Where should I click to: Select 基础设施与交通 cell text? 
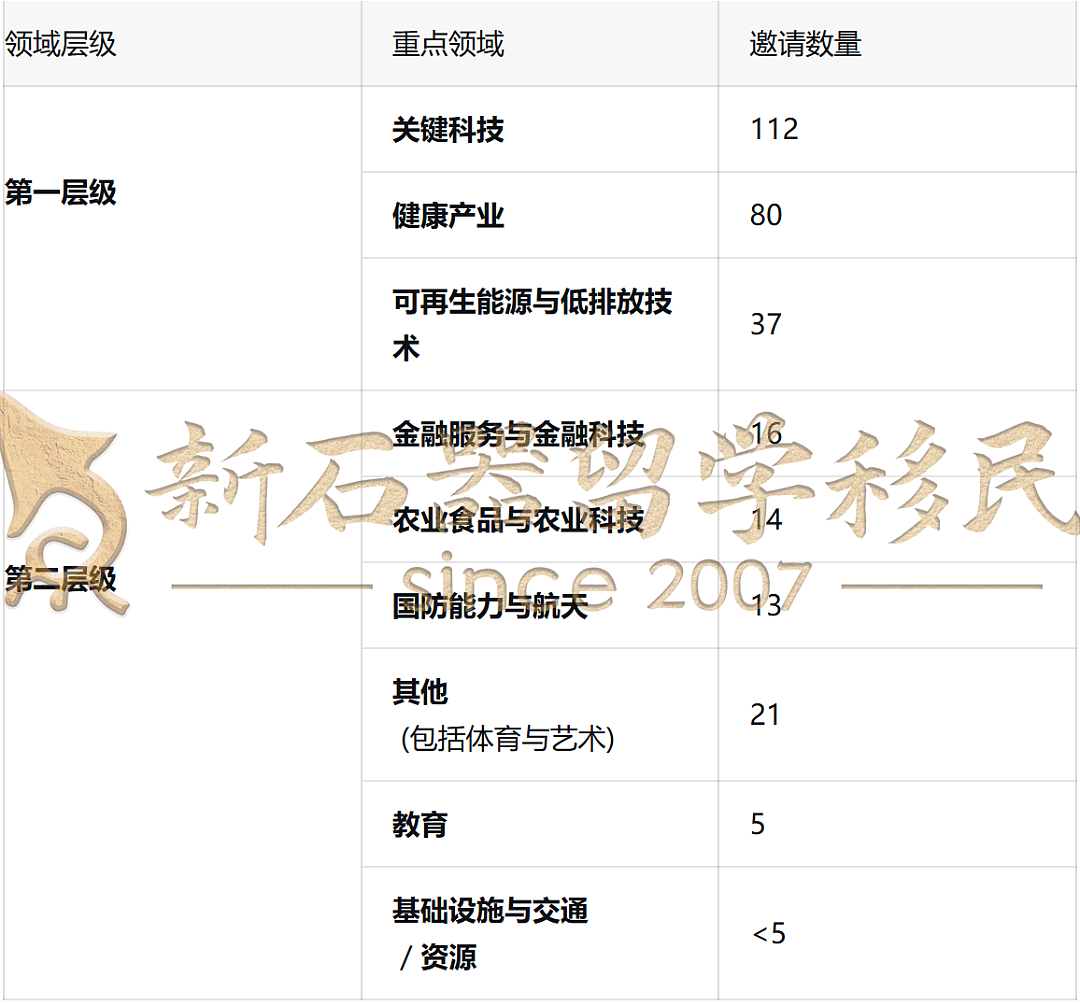pos(490,911)
